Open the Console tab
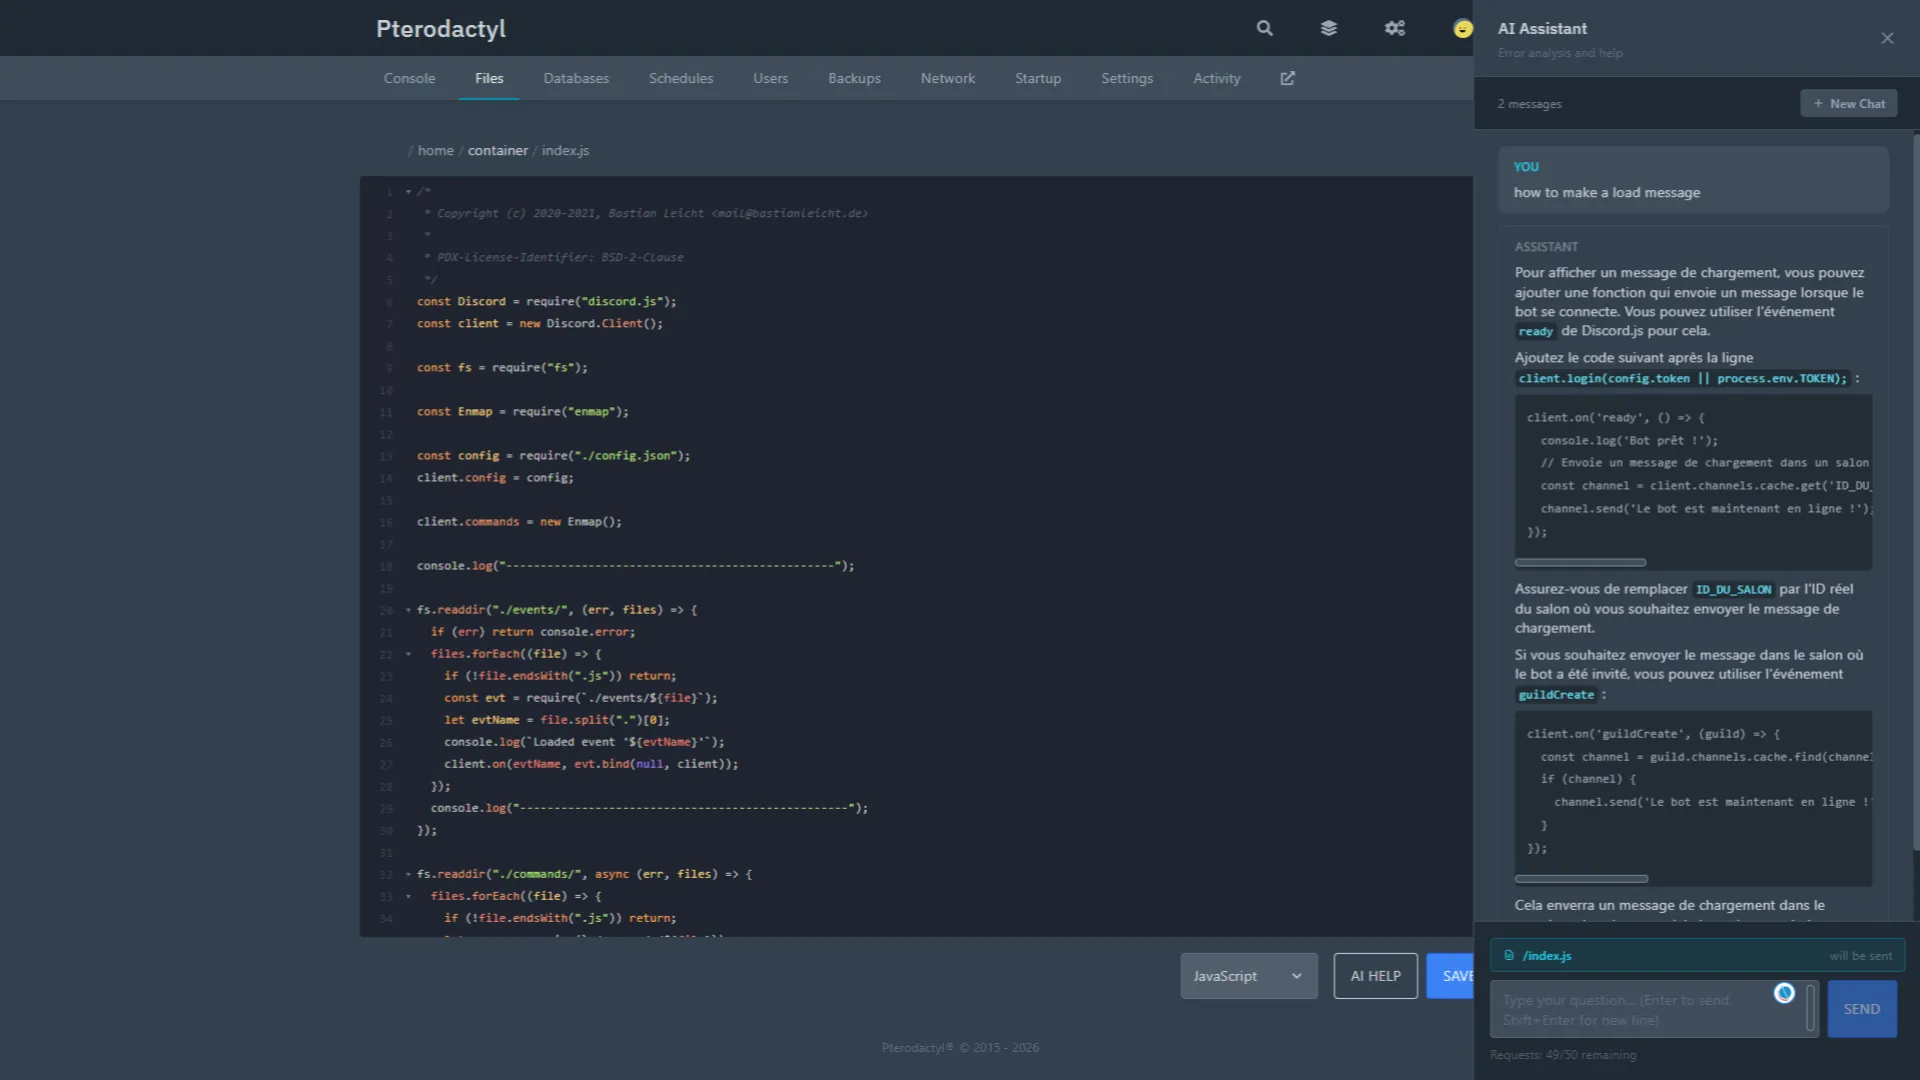 (409, 78)
